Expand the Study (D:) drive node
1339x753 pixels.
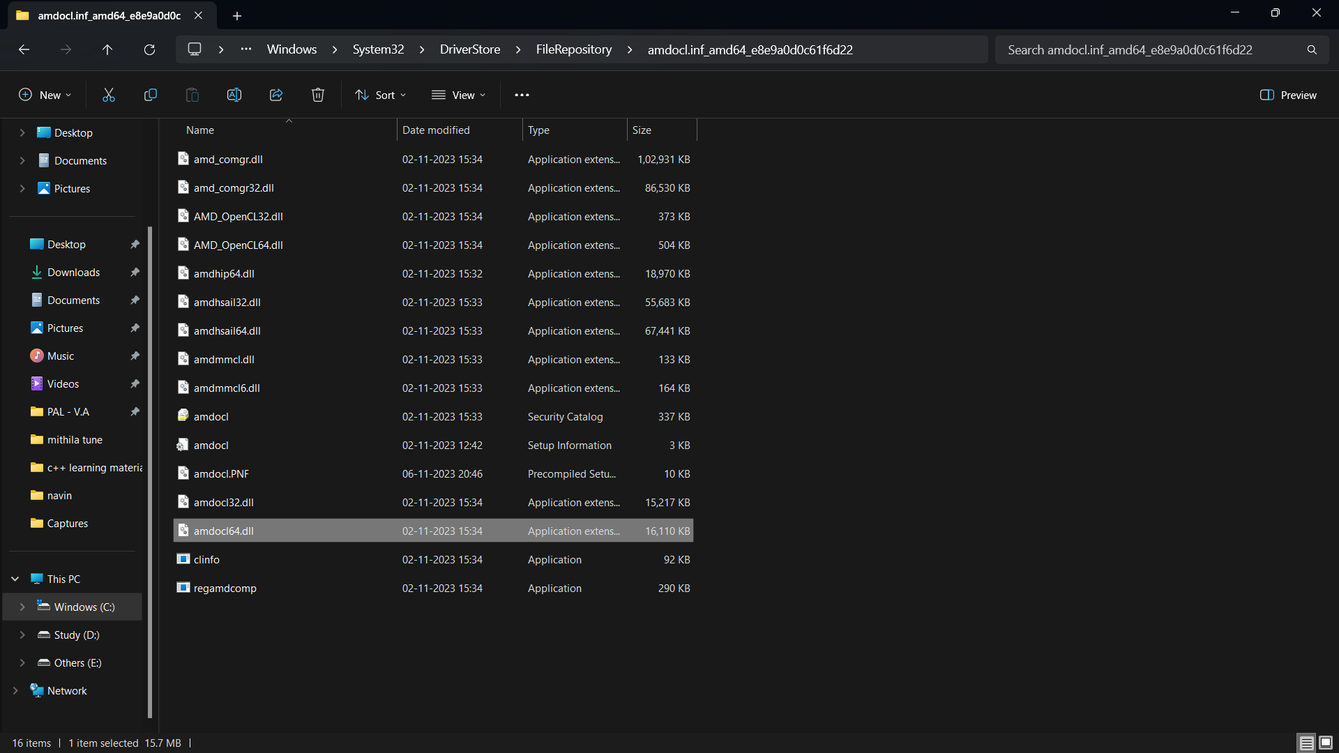click(22, 635)
